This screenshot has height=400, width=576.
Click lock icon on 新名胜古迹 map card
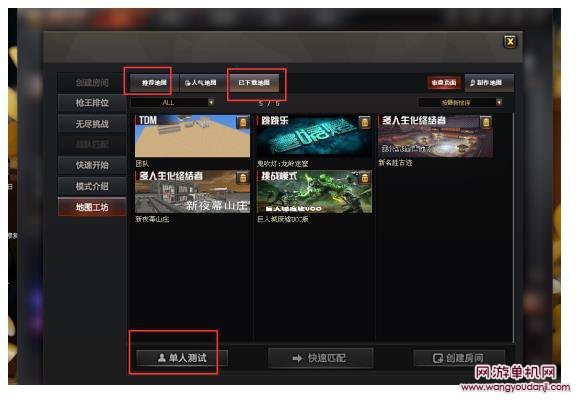point(486,123)
